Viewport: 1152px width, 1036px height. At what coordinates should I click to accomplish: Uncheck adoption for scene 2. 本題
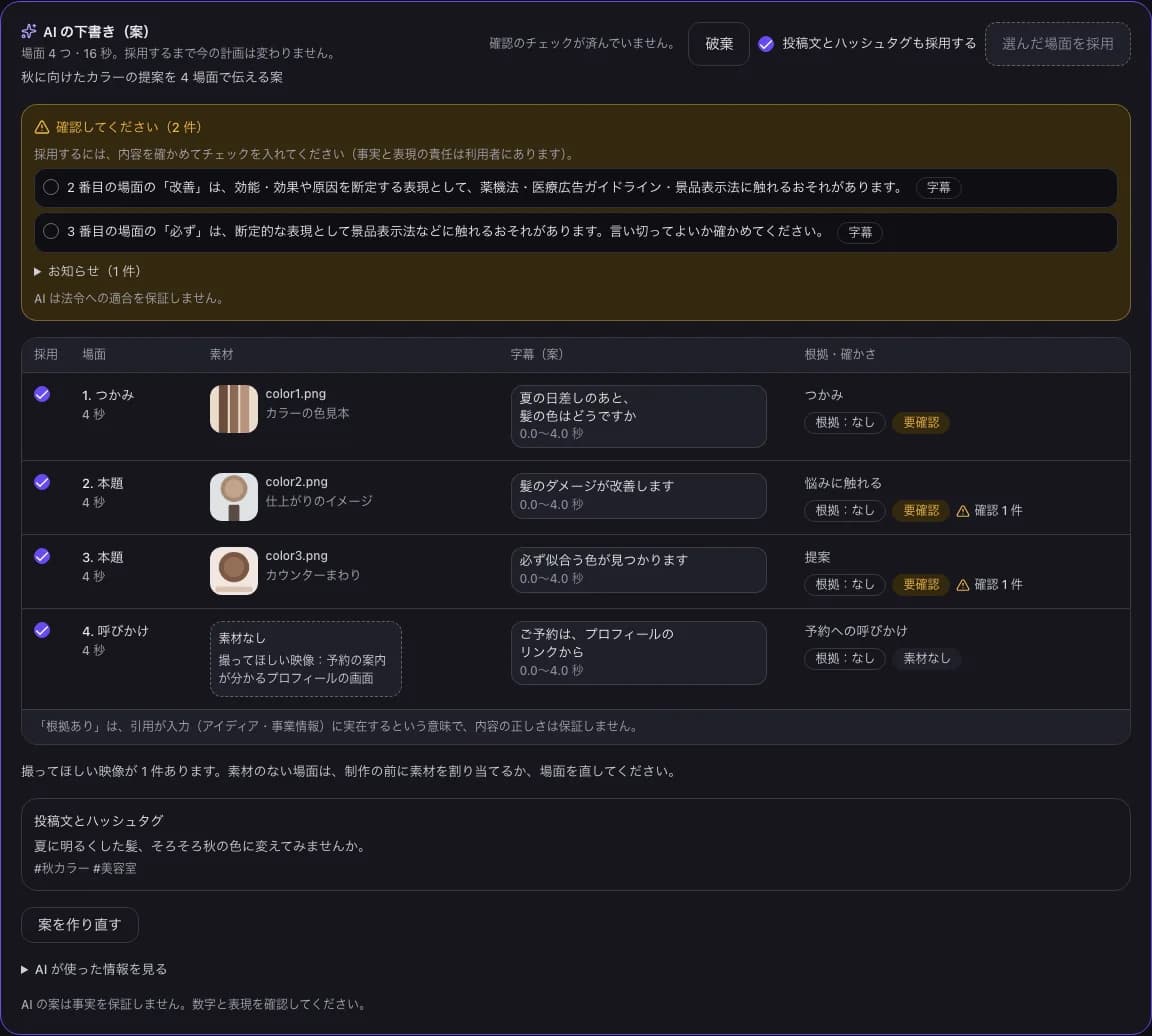coord(42,483)
